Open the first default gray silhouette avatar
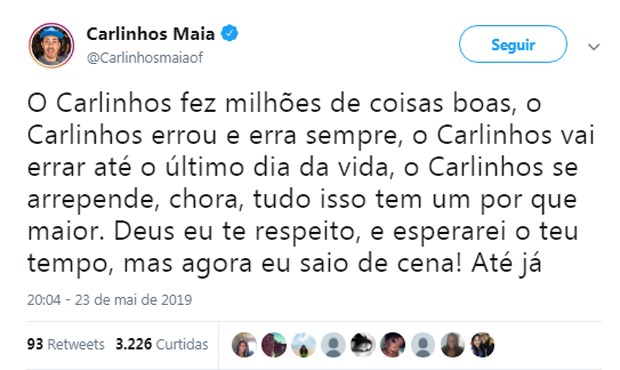This screenshot has height=370, width=620. coord(333,345)
